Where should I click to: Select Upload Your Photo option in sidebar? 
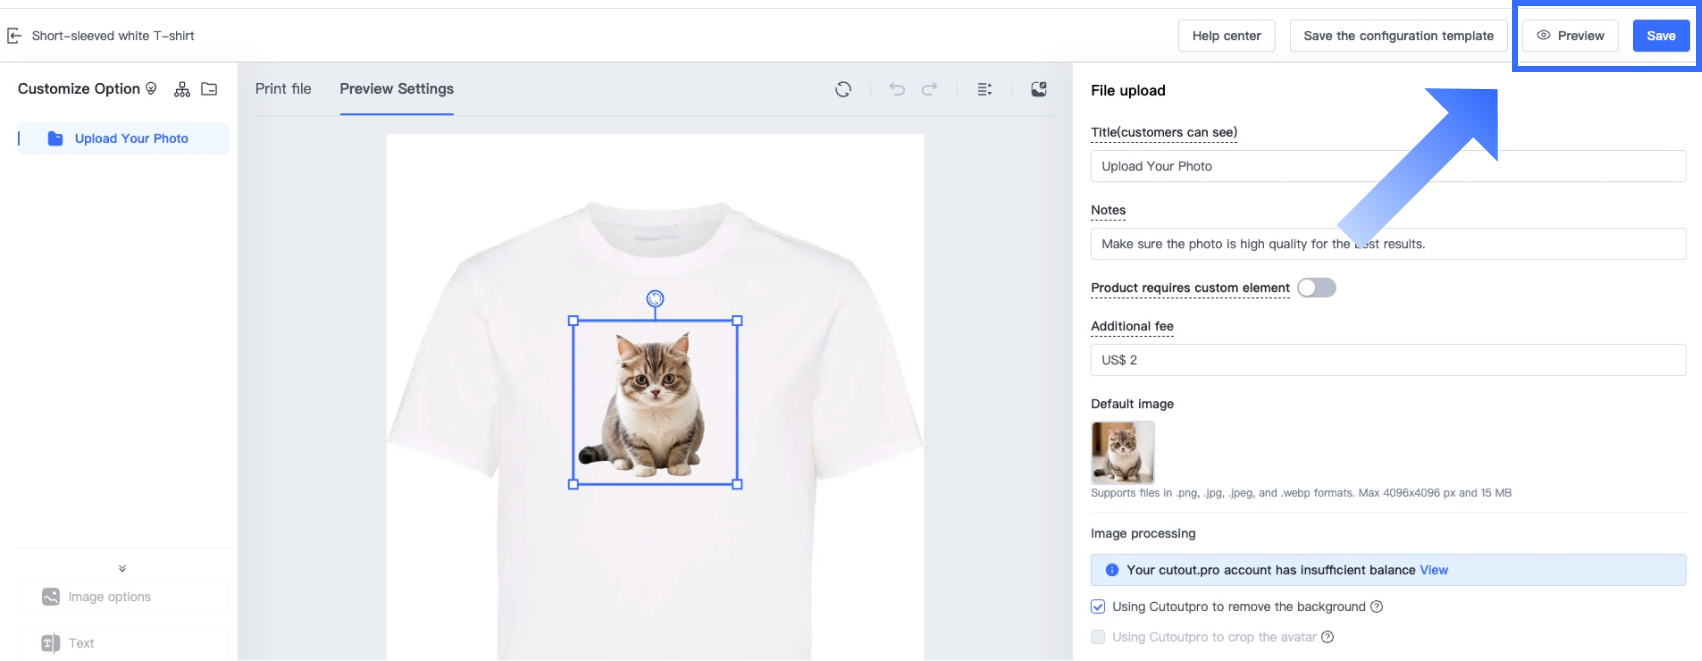pos(123,139)
